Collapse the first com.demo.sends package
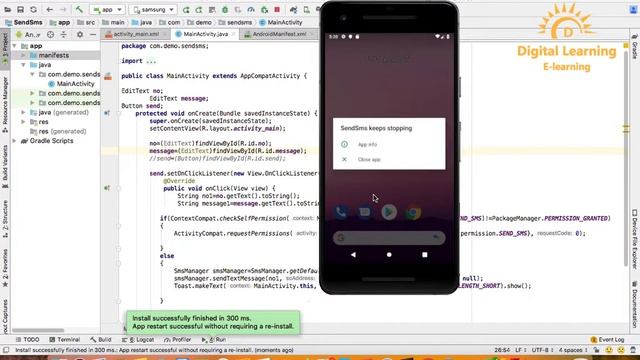 pos(32,74)
